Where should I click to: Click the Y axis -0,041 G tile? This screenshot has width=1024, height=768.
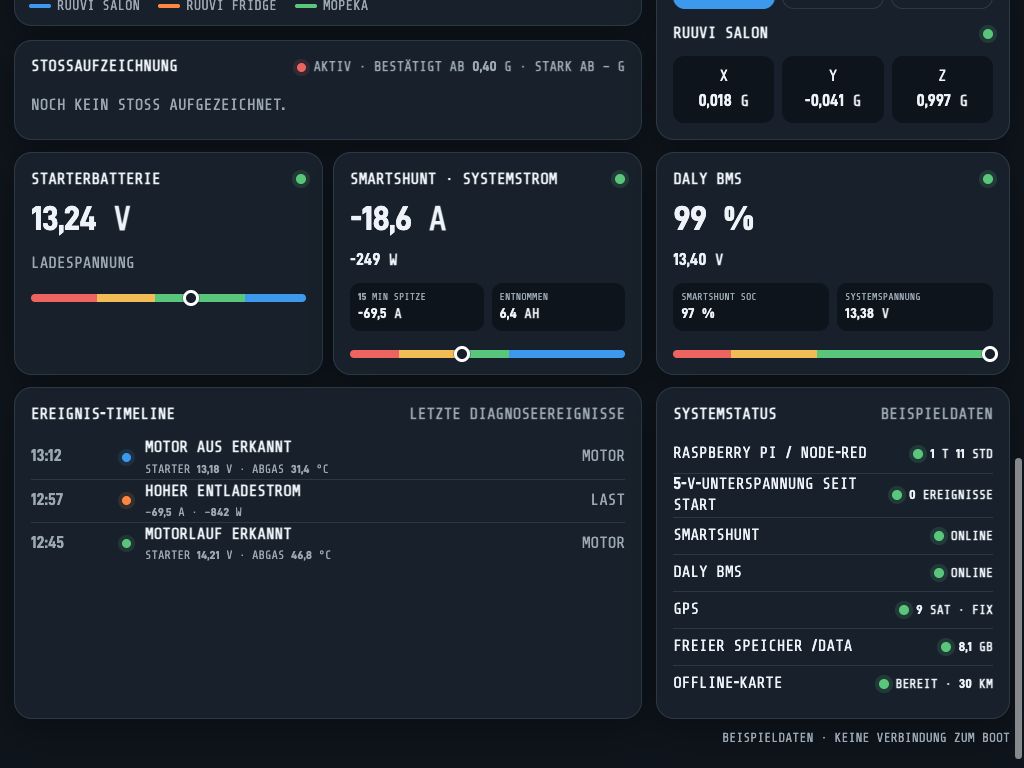[x=833, y=89]
